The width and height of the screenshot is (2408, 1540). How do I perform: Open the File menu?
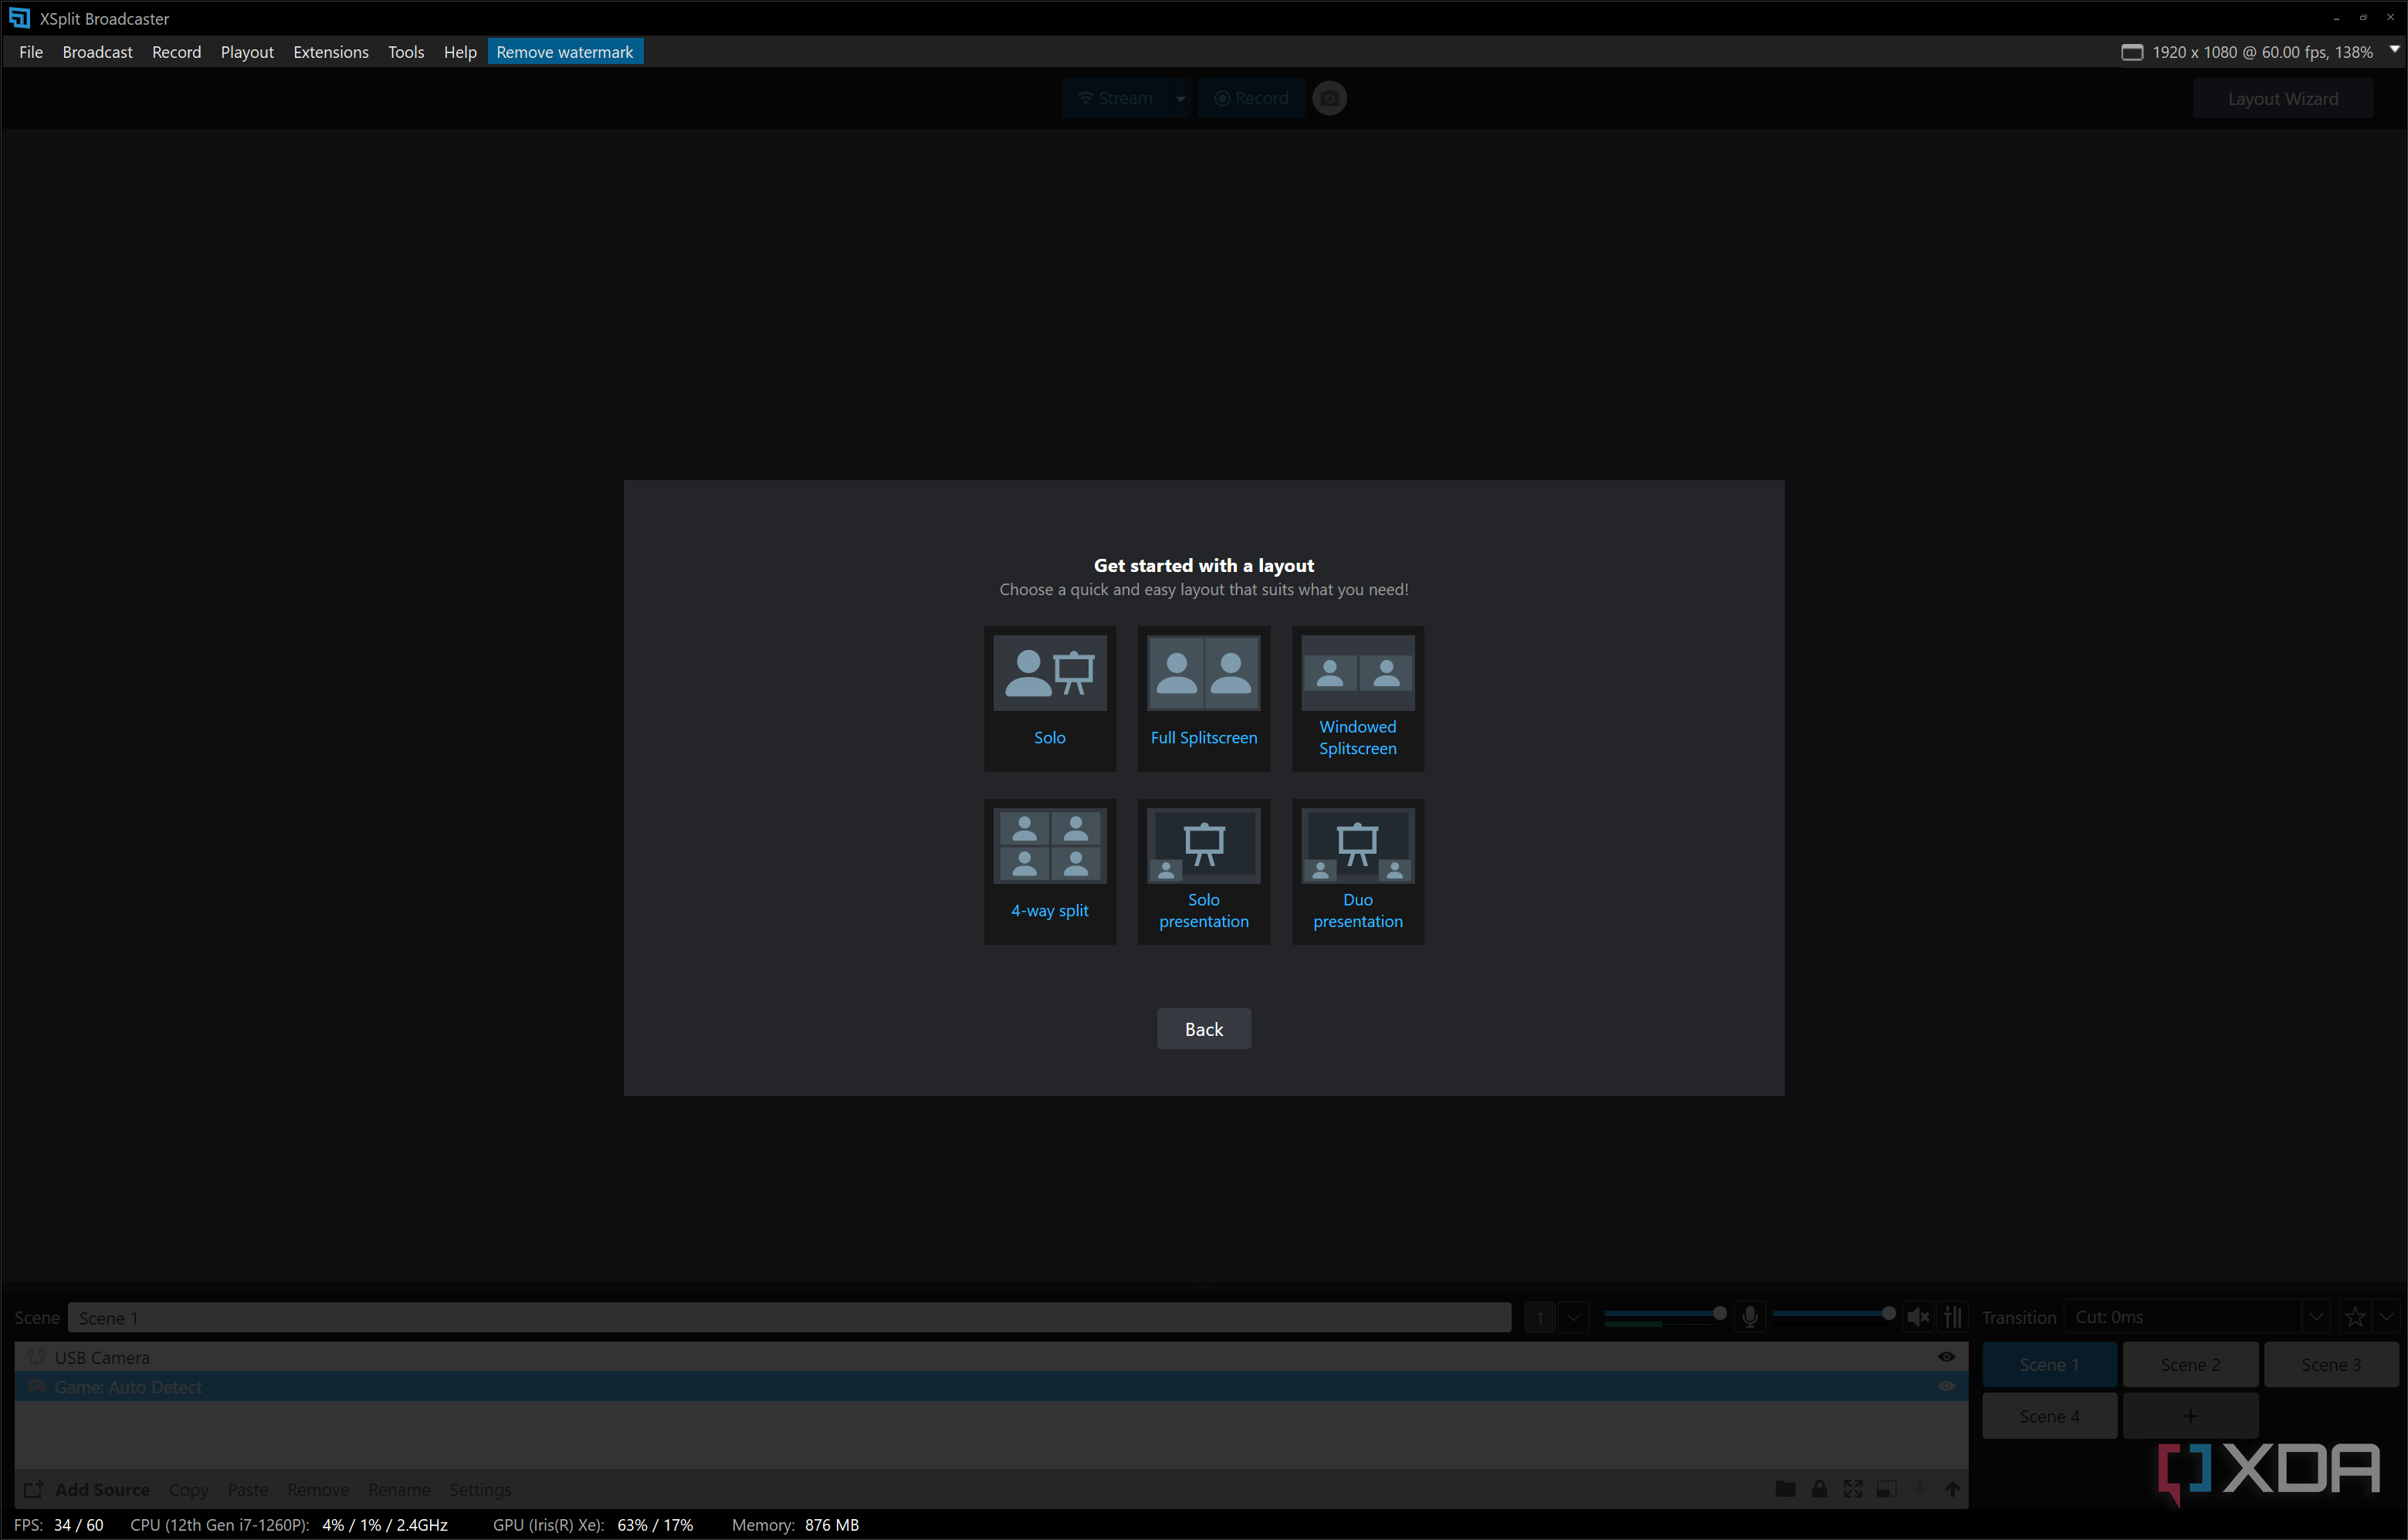click(31, 52)
